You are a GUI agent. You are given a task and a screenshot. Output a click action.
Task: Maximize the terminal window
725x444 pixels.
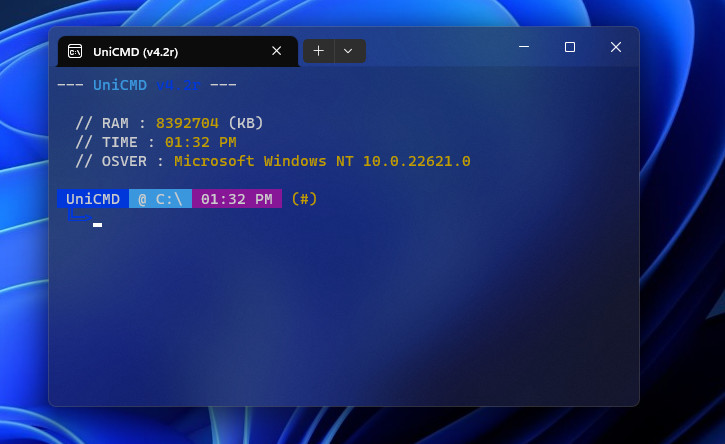(570, 47)
